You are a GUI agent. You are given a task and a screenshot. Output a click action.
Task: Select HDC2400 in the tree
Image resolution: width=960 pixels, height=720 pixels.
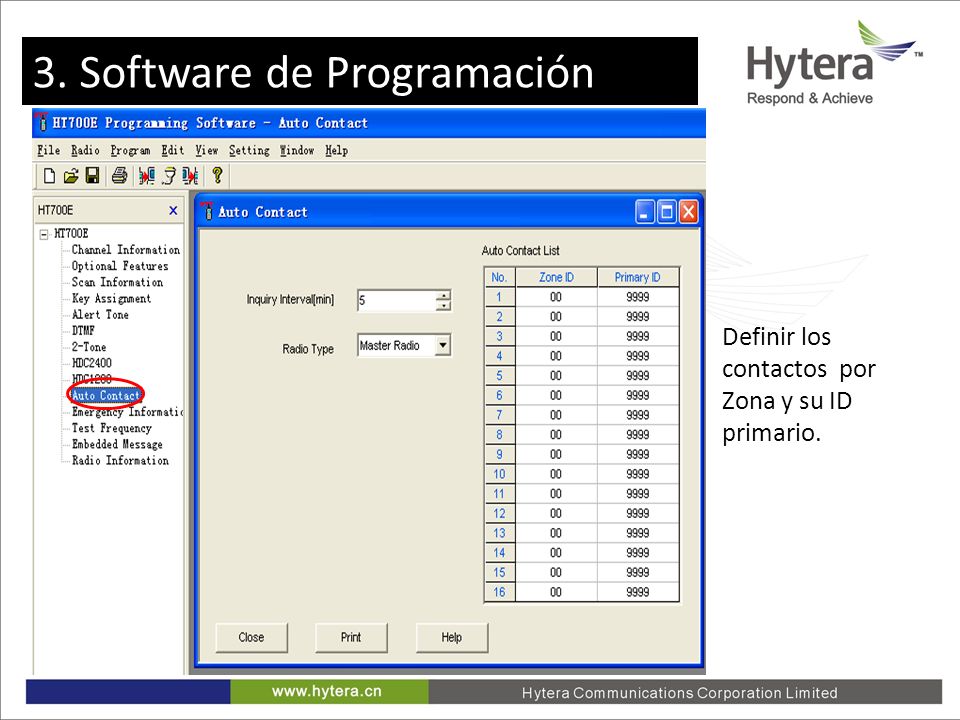click(92, 363)
